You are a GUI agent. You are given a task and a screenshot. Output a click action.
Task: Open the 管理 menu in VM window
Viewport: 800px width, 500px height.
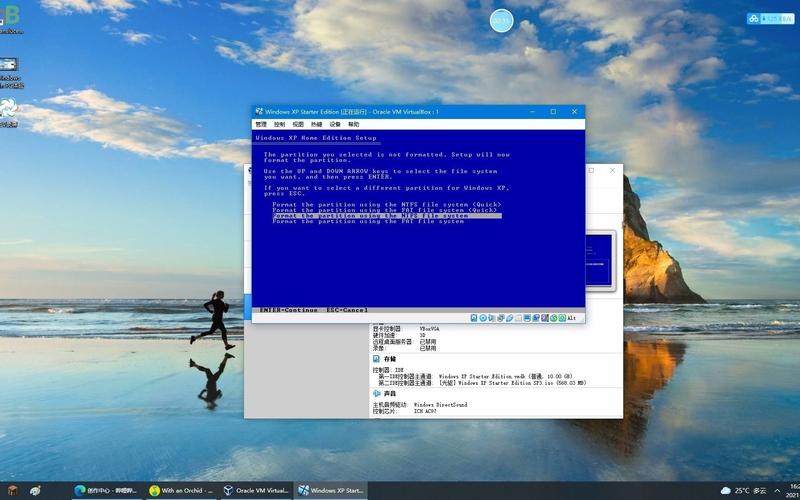(x=261, y=125)
